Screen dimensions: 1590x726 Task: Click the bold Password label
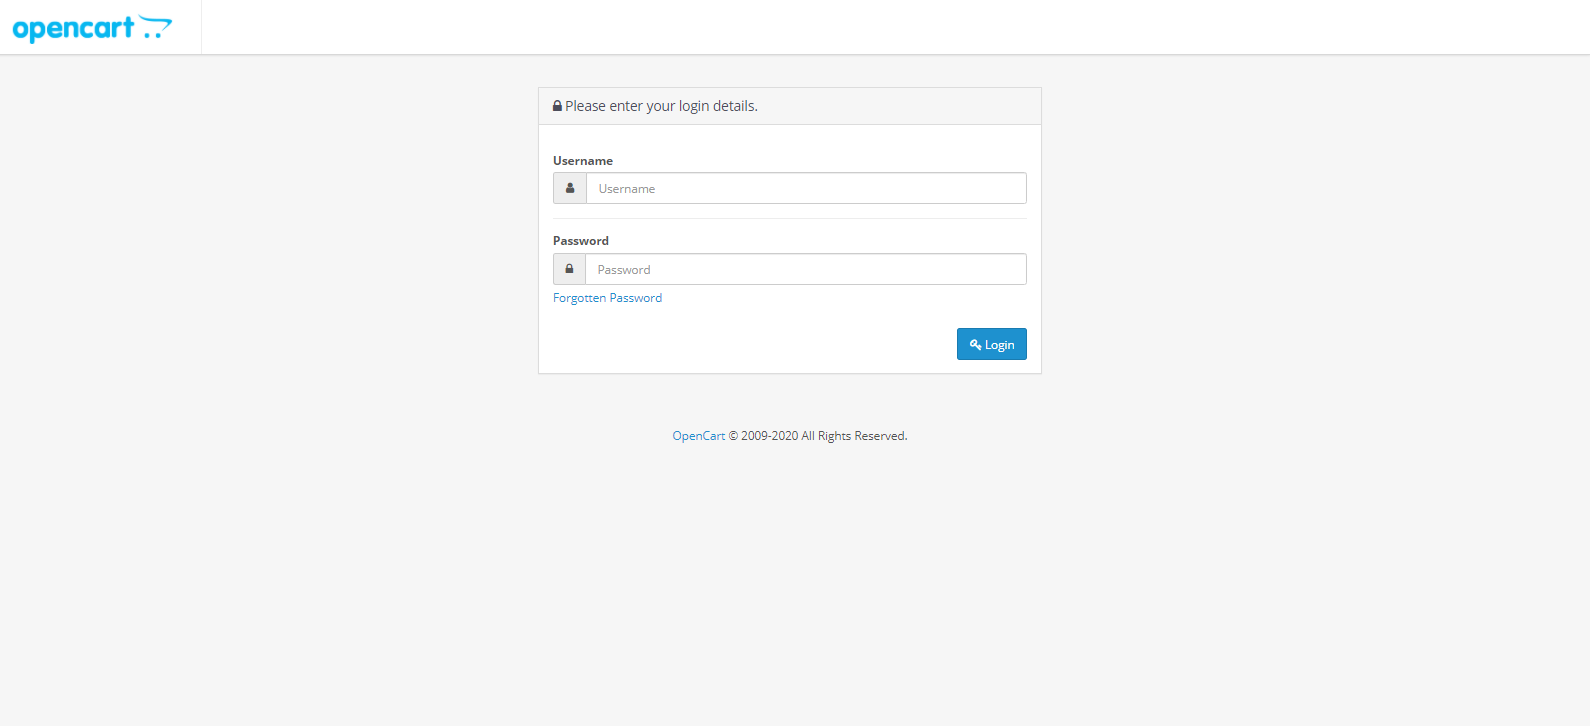coord(581,240)
